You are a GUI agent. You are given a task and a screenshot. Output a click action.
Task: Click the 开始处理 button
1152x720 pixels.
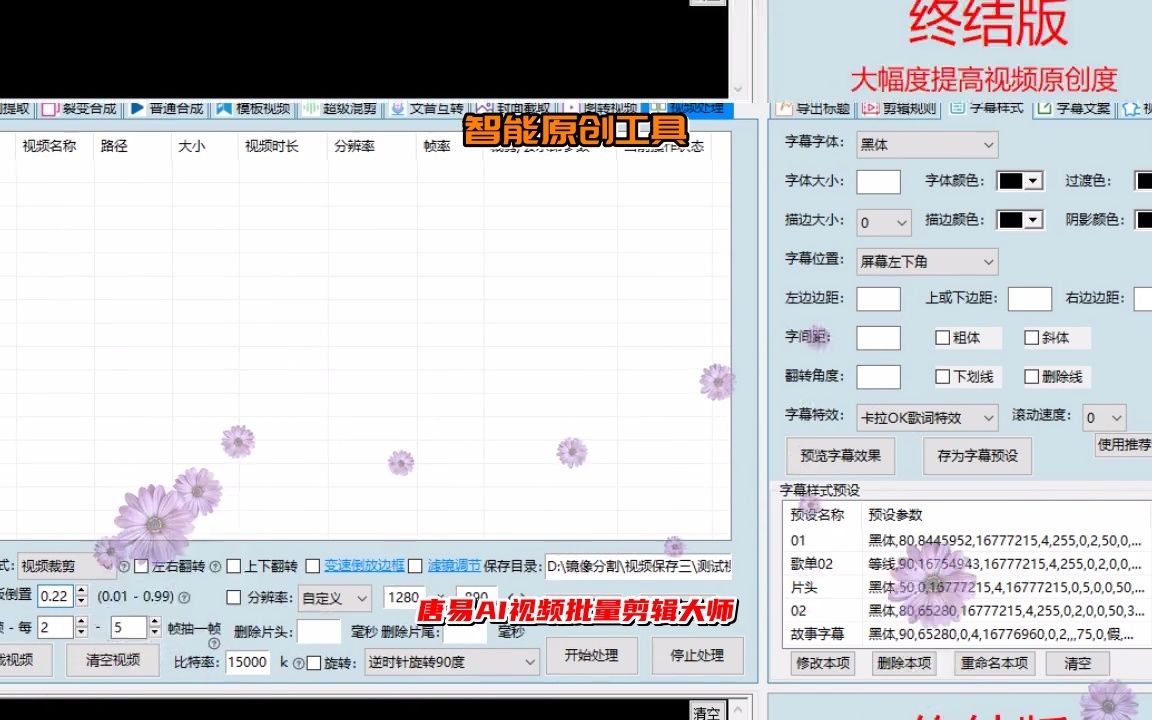tap(592, 656)
